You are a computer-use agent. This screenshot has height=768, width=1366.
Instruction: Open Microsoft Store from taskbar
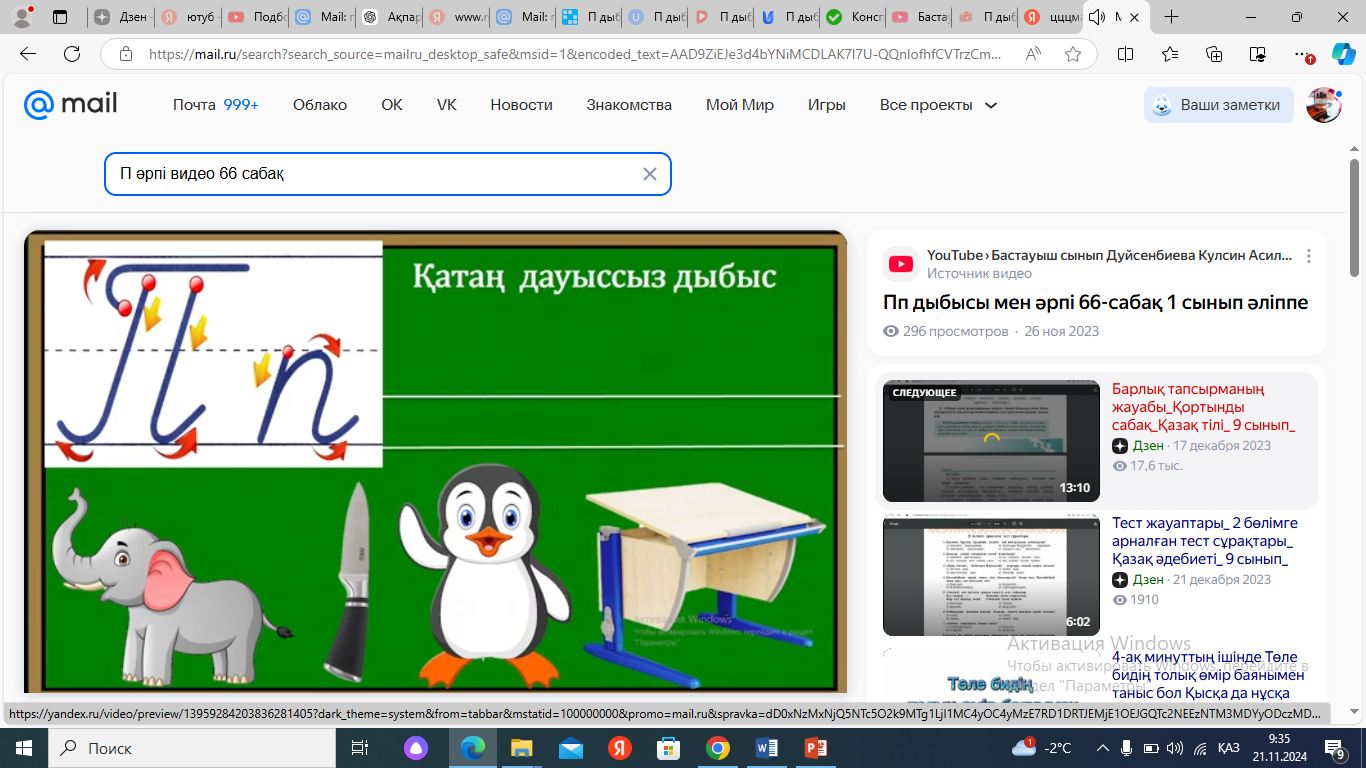click(669, 748)
